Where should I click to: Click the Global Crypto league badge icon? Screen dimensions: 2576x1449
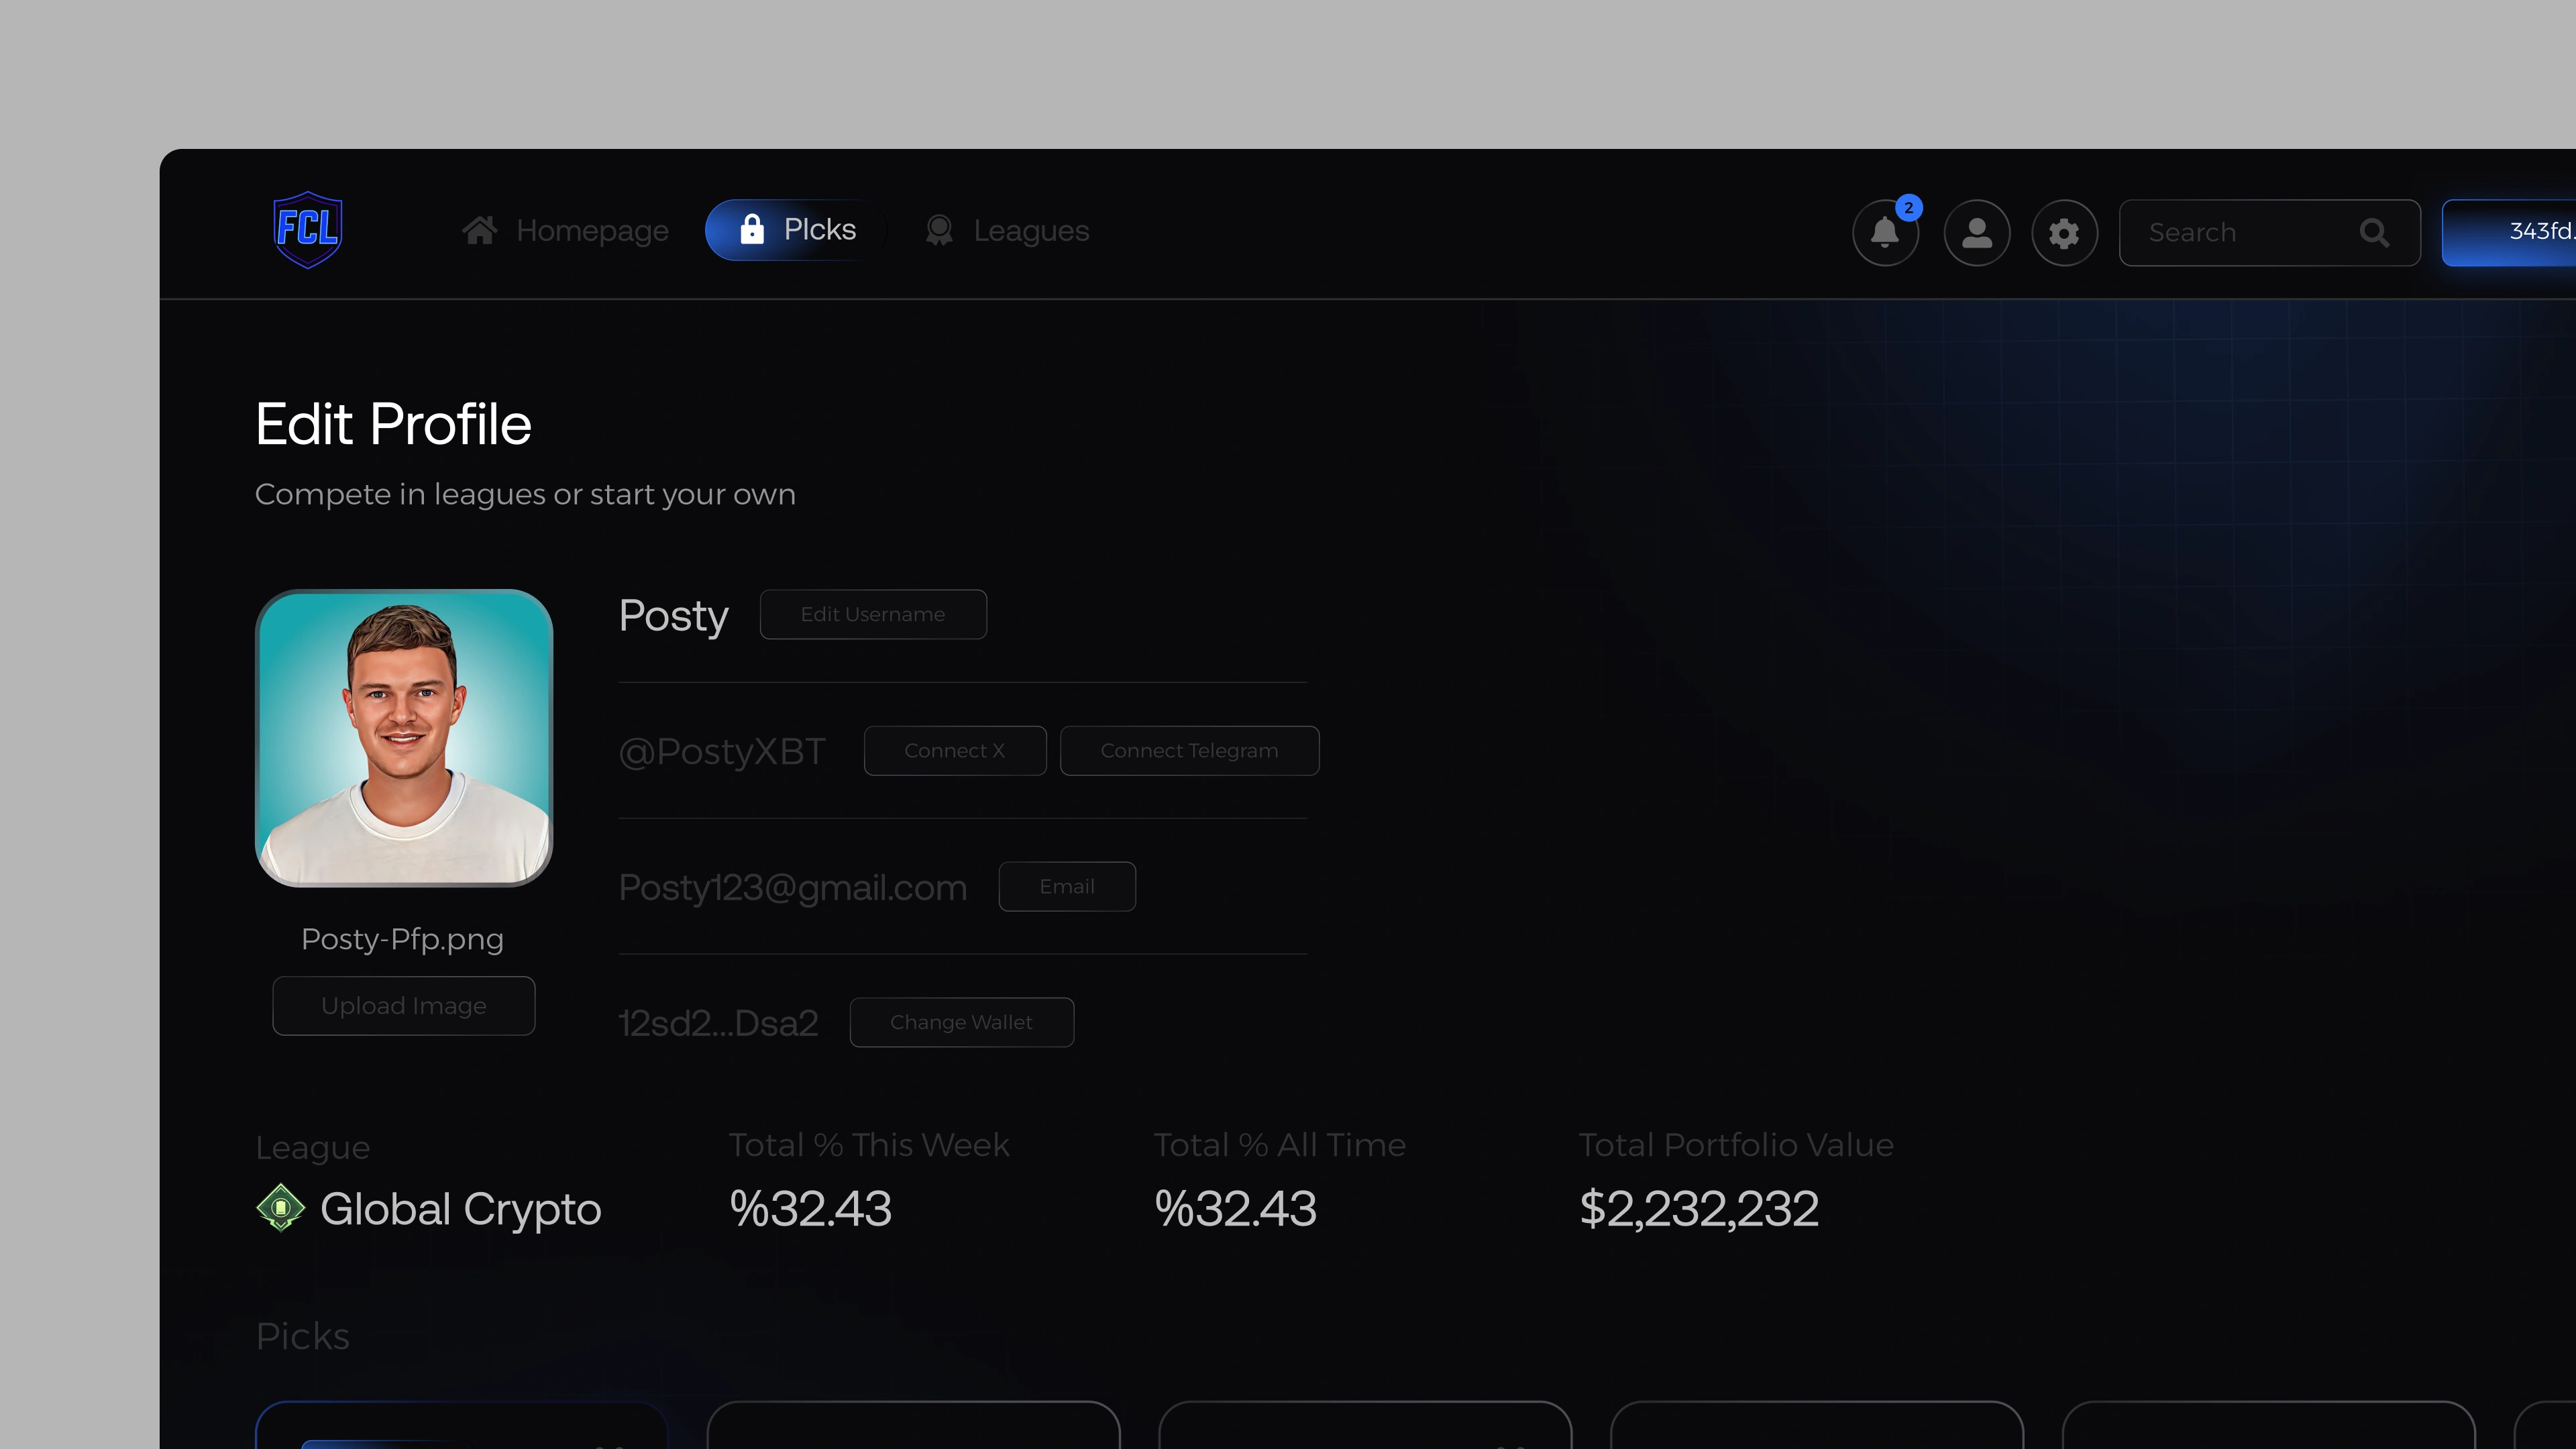pos(281,1208)
